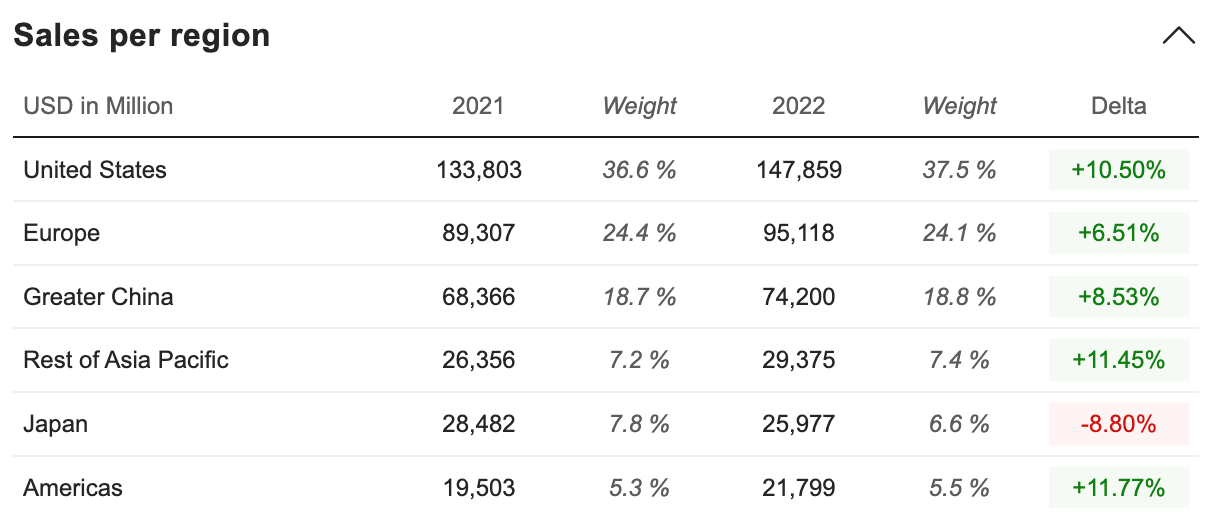Select the Europe region row

point(62,234)
